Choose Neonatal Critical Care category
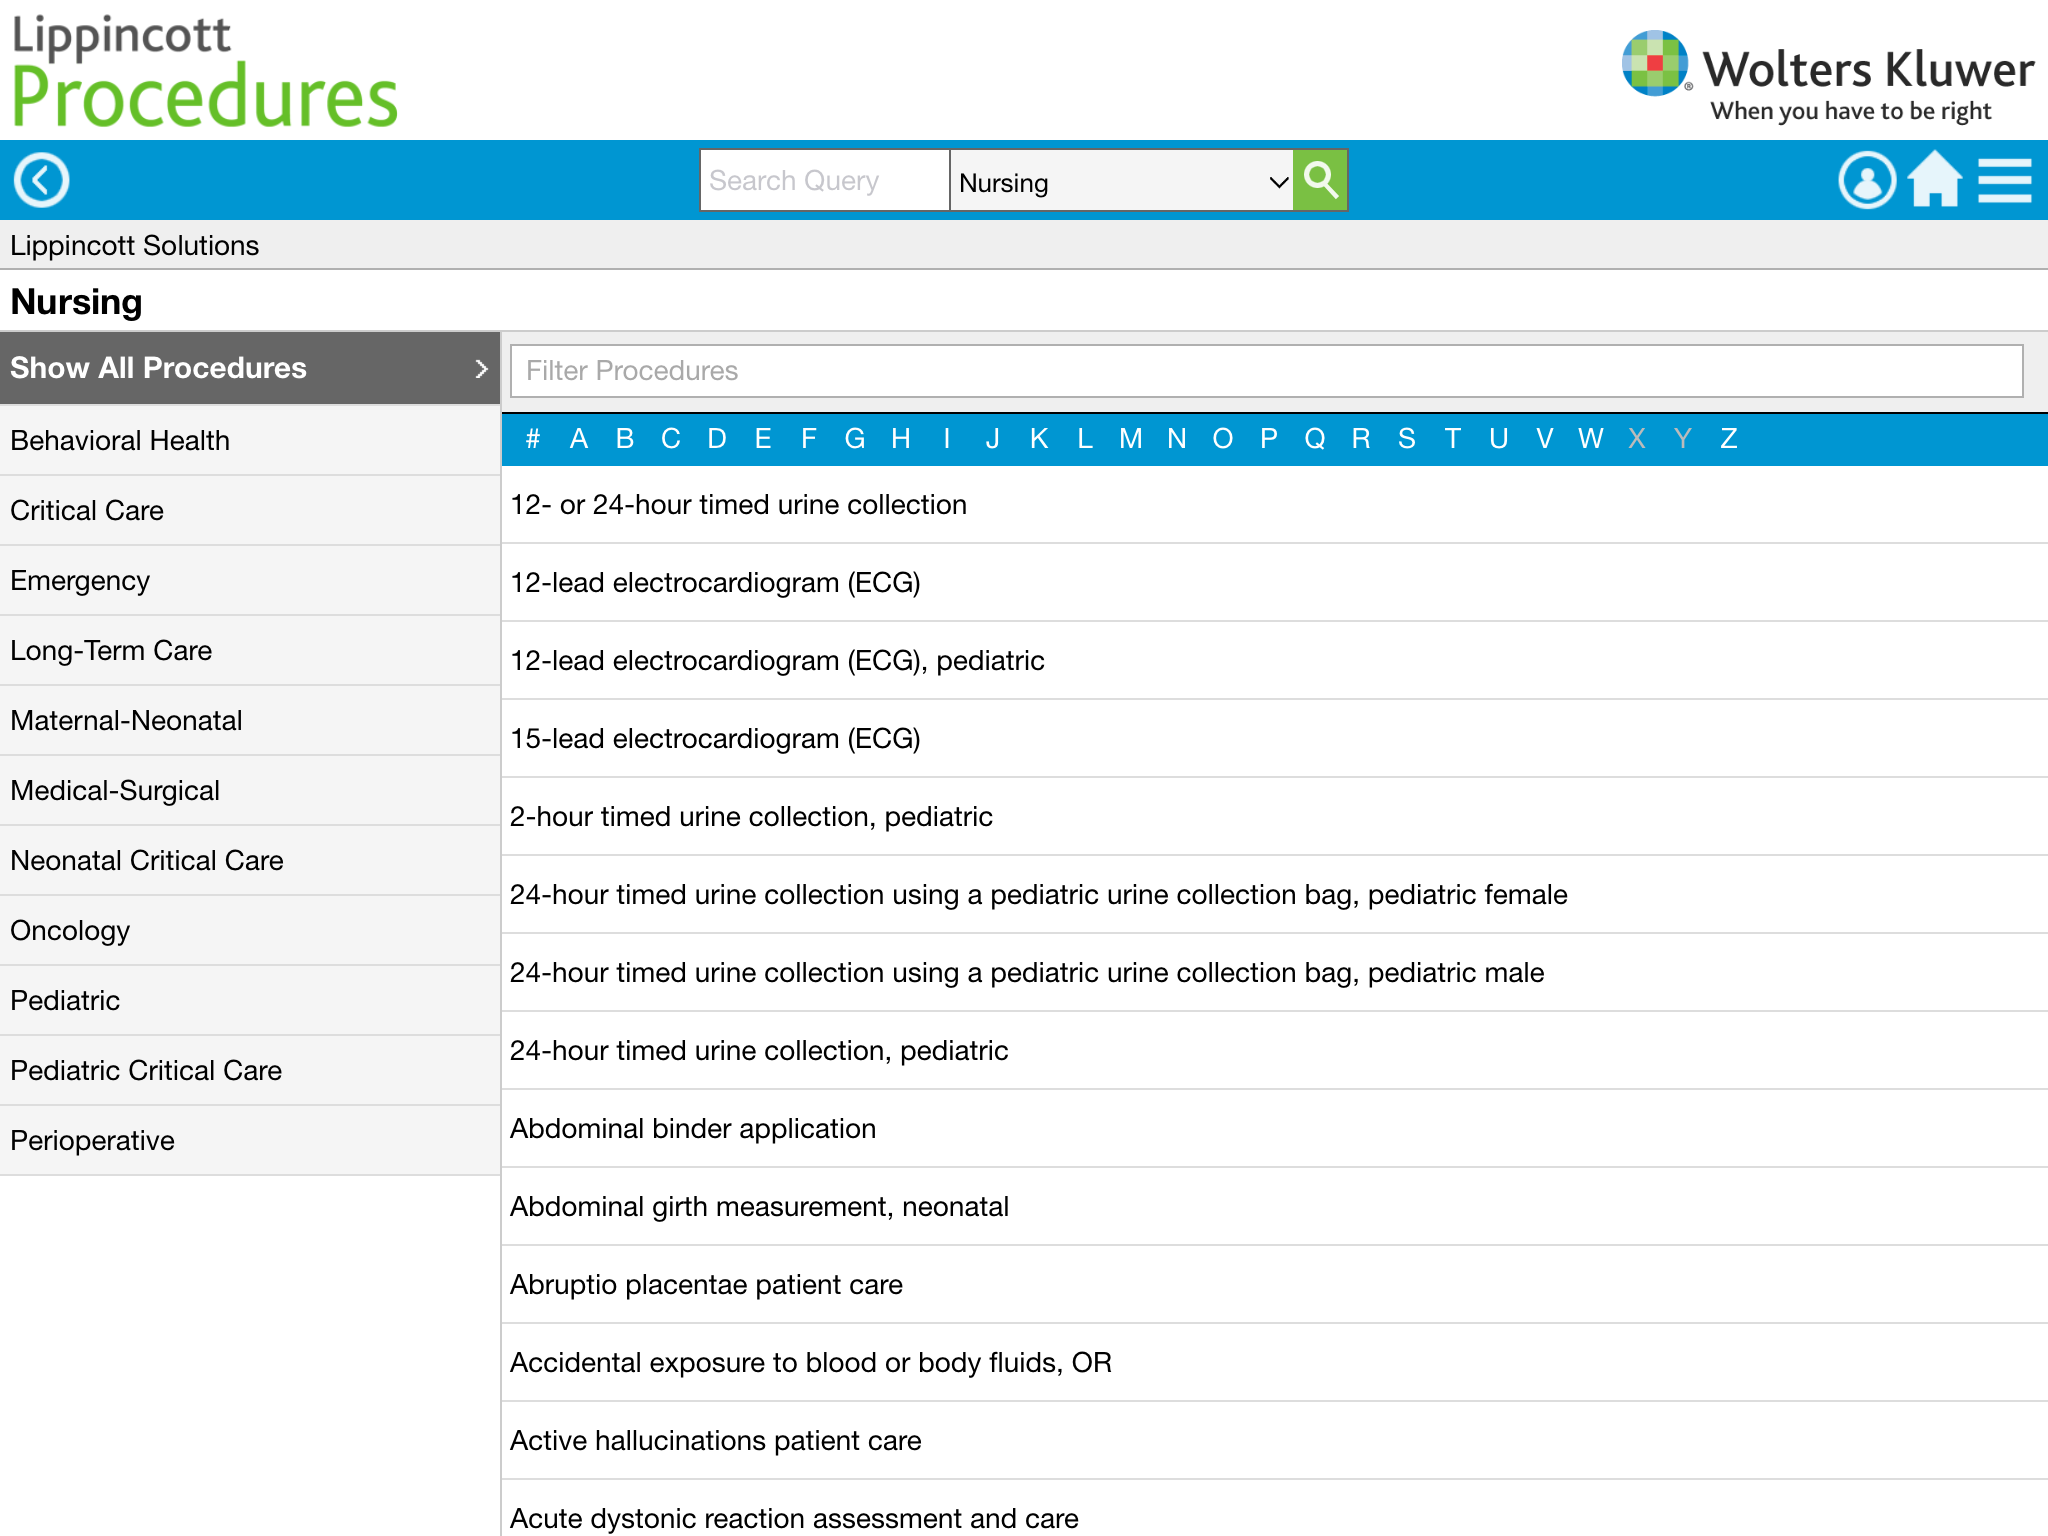This screenshot has width=2048, height=1536. (x=250, y=860)
